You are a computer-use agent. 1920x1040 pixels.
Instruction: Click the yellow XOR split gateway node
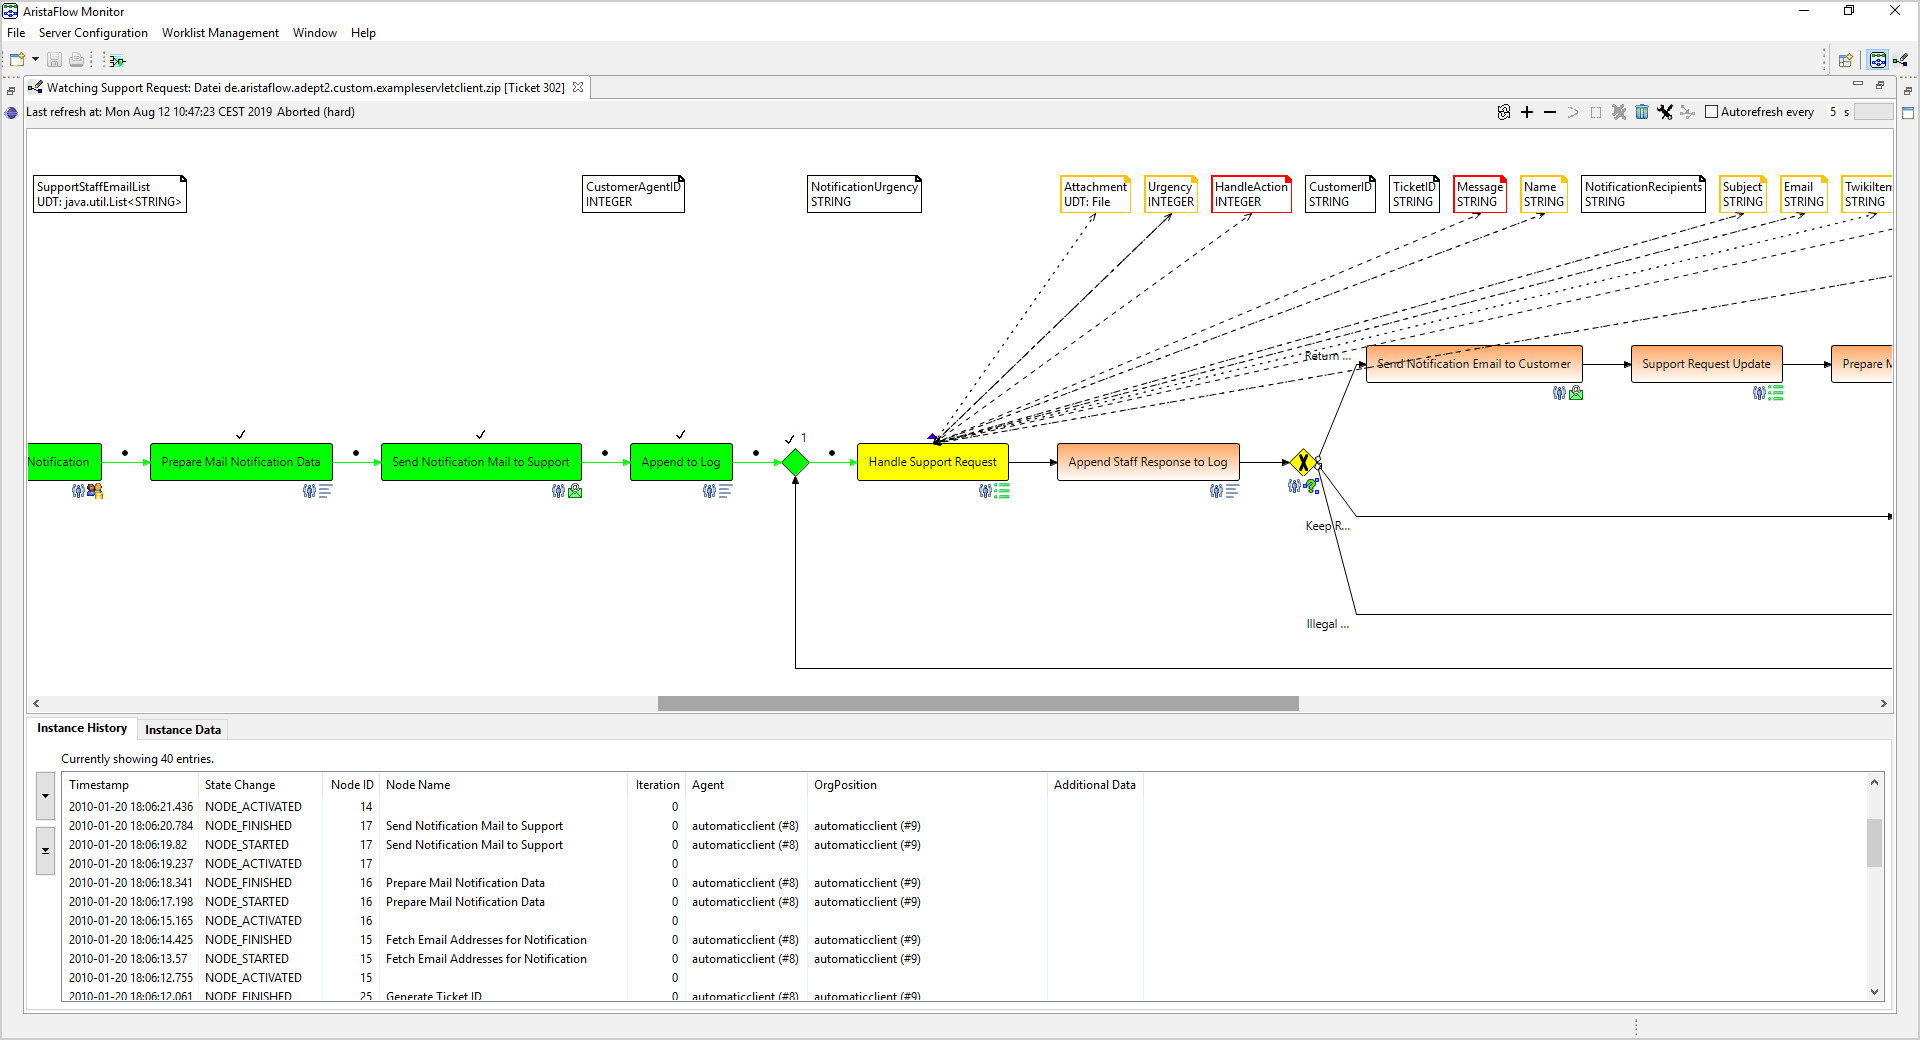click(1302, 462)
